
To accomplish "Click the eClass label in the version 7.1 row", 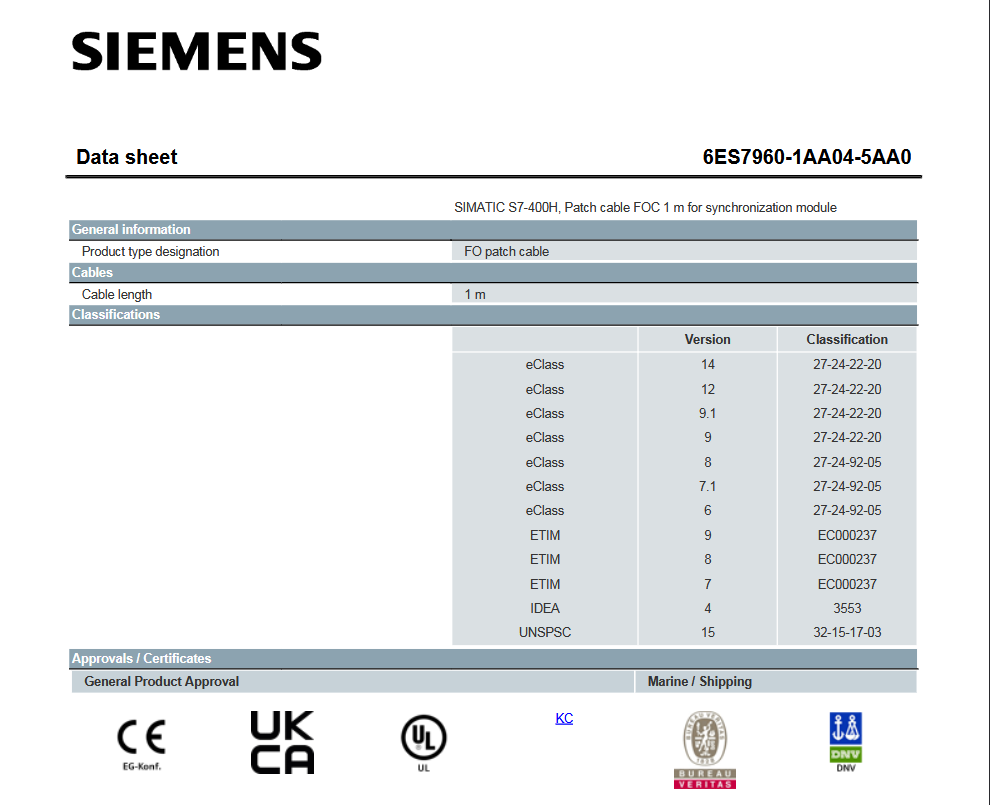I will point(545,486).
